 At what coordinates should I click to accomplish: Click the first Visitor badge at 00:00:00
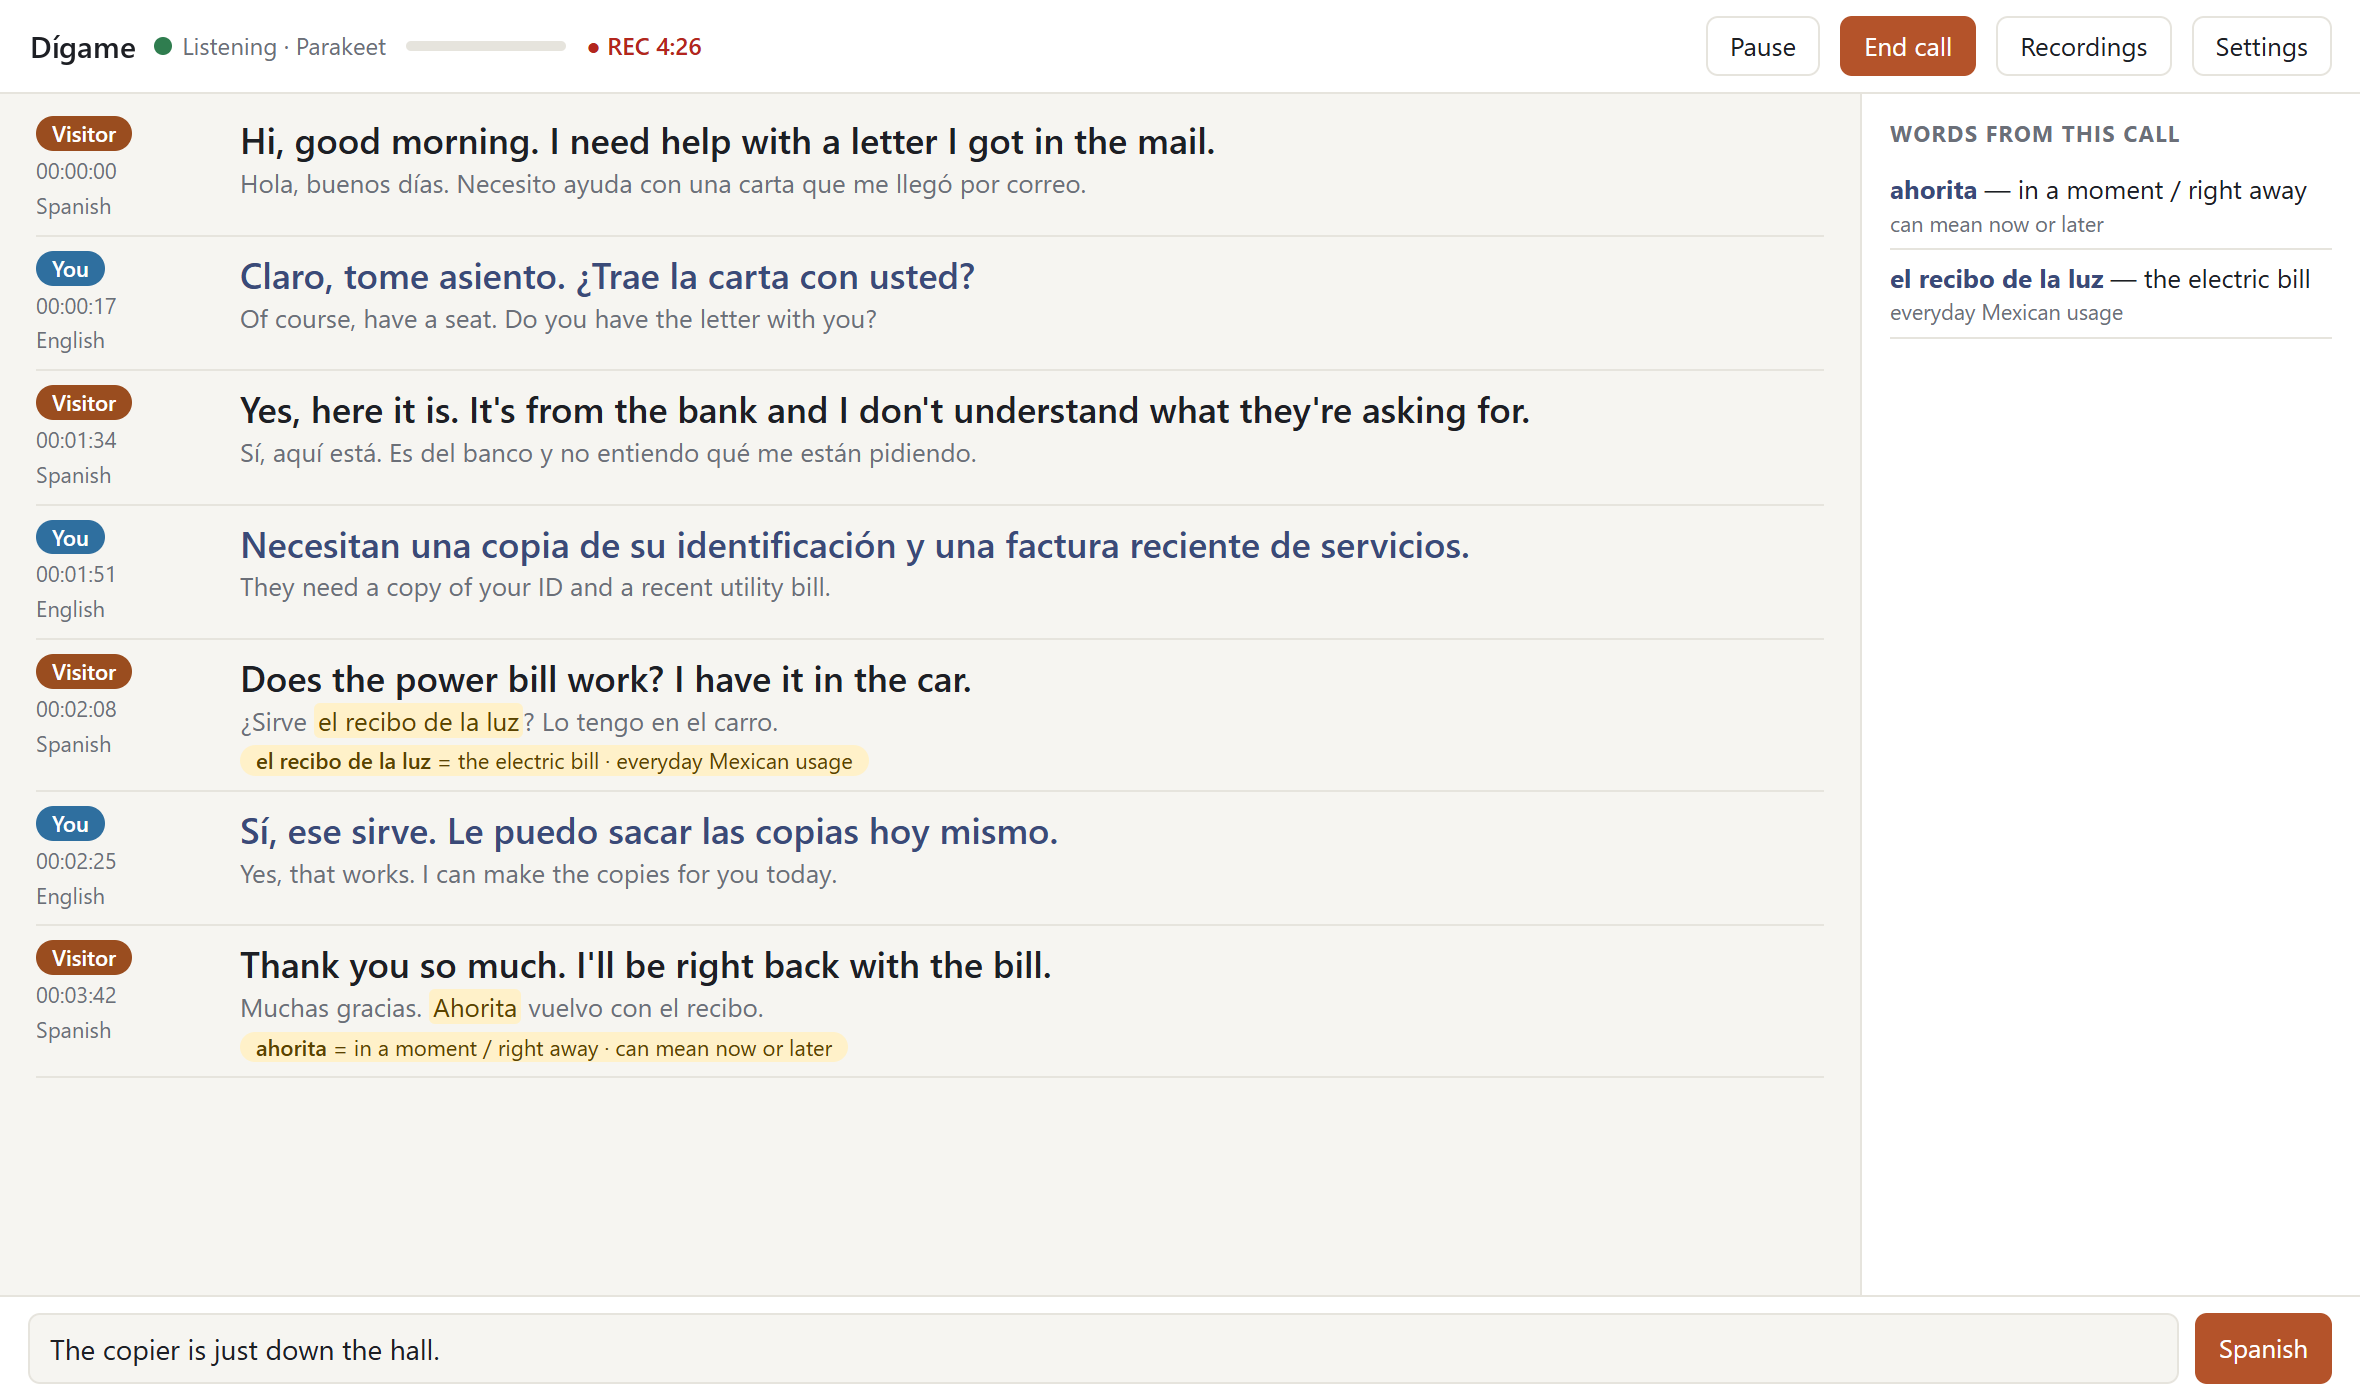pyautogui.click(x=84, y=134)
